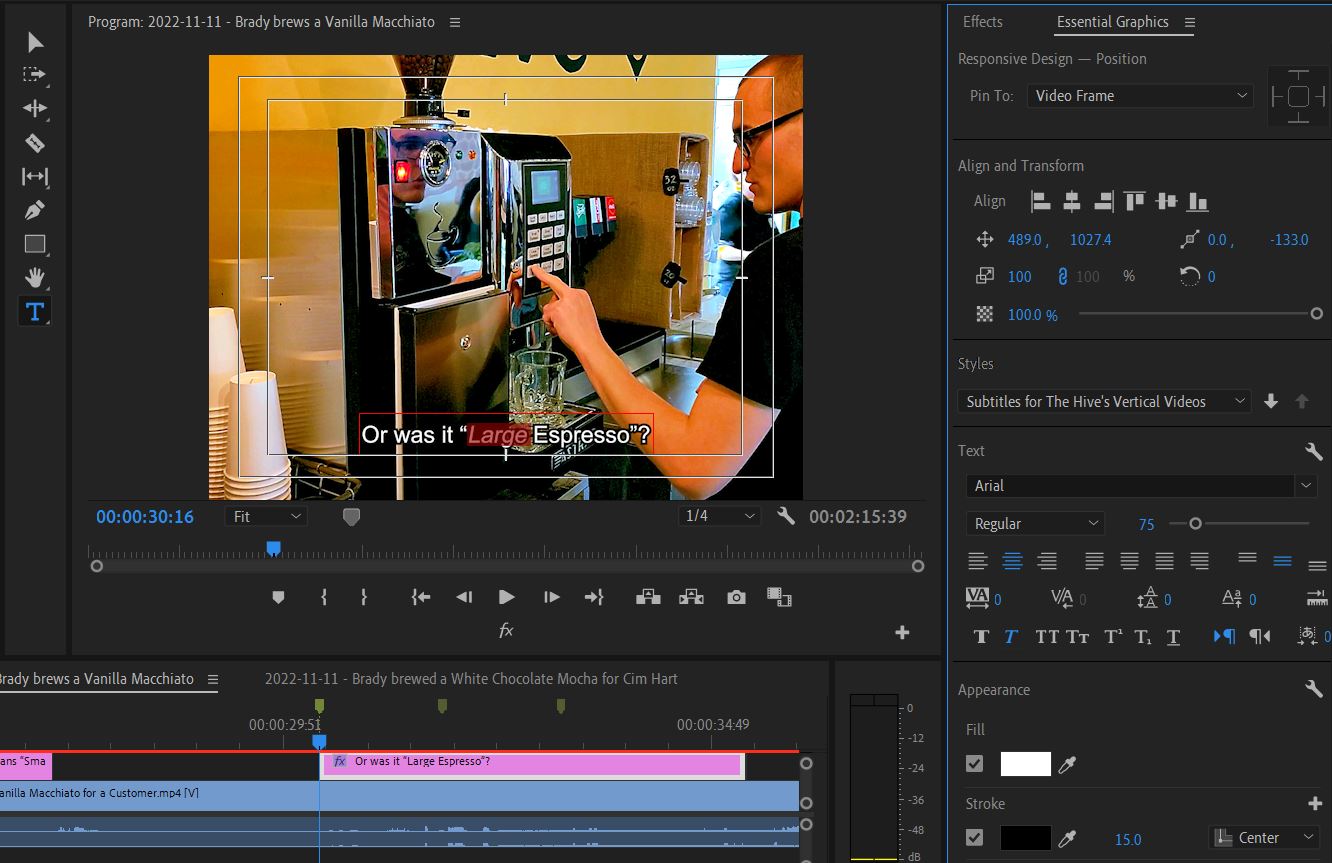Toggle Underline text style

point(1174,636)
